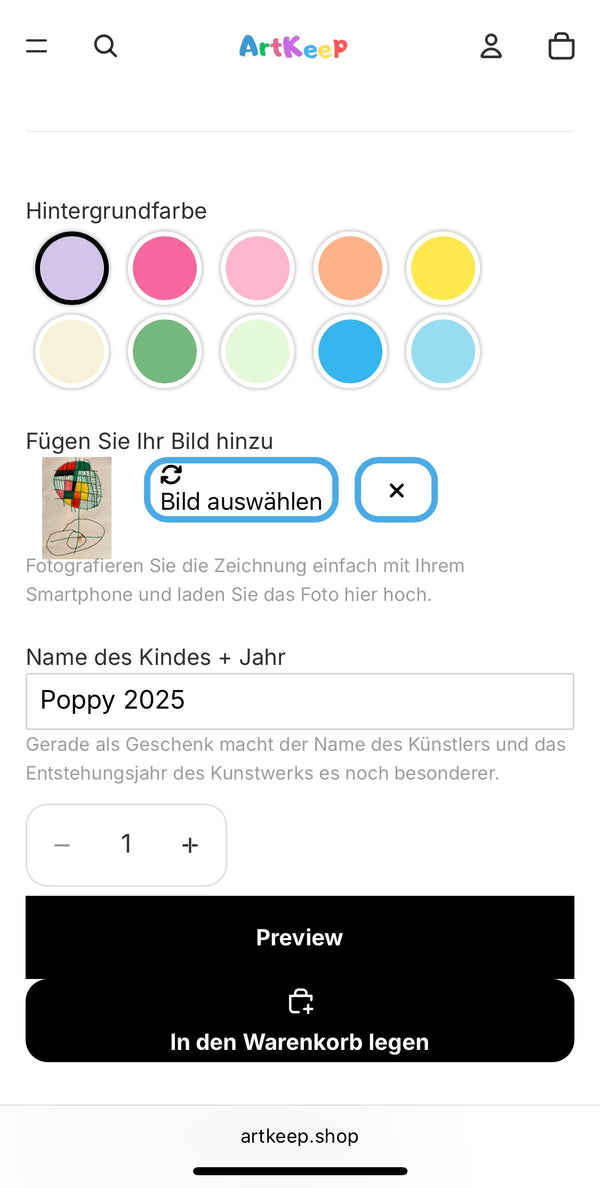Edit the Poppy 2025 name field
Image resolution: width=600 pixels, height=1188 pixels.
click(300, 701)
